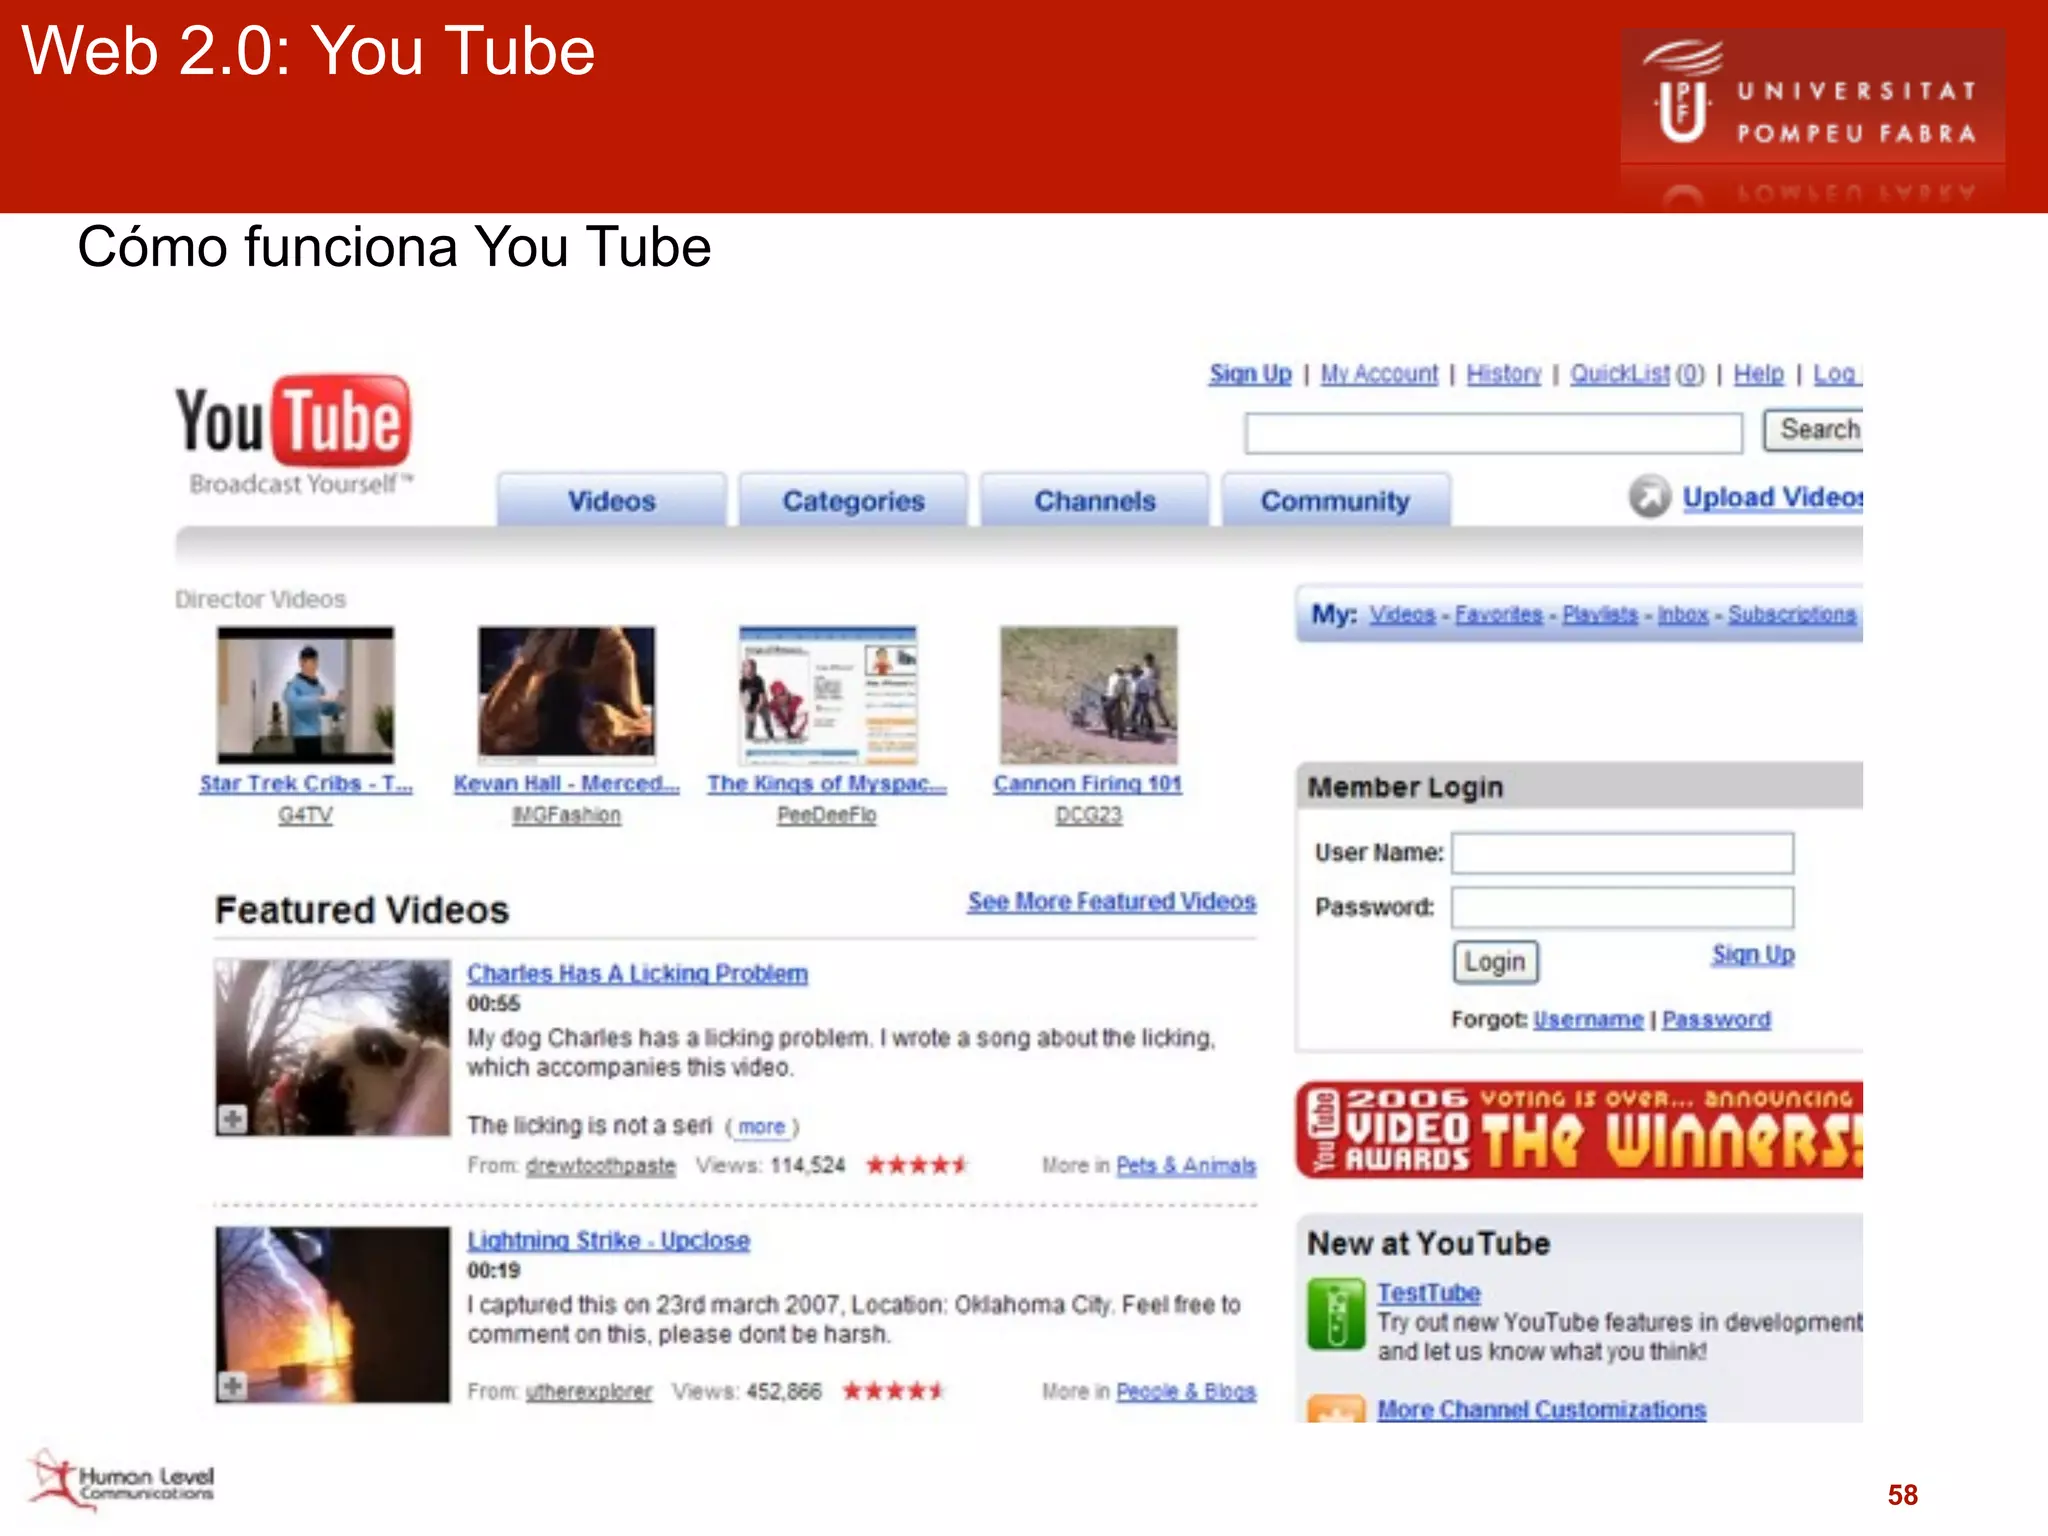Click Star Trek Cribs title link
The width and height of the screenshot is (2048, 1536).
(x=306, y=784)
